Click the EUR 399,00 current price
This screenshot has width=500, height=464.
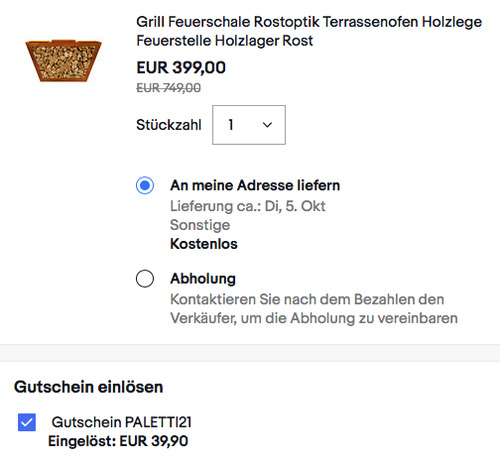tap(181, 67)
